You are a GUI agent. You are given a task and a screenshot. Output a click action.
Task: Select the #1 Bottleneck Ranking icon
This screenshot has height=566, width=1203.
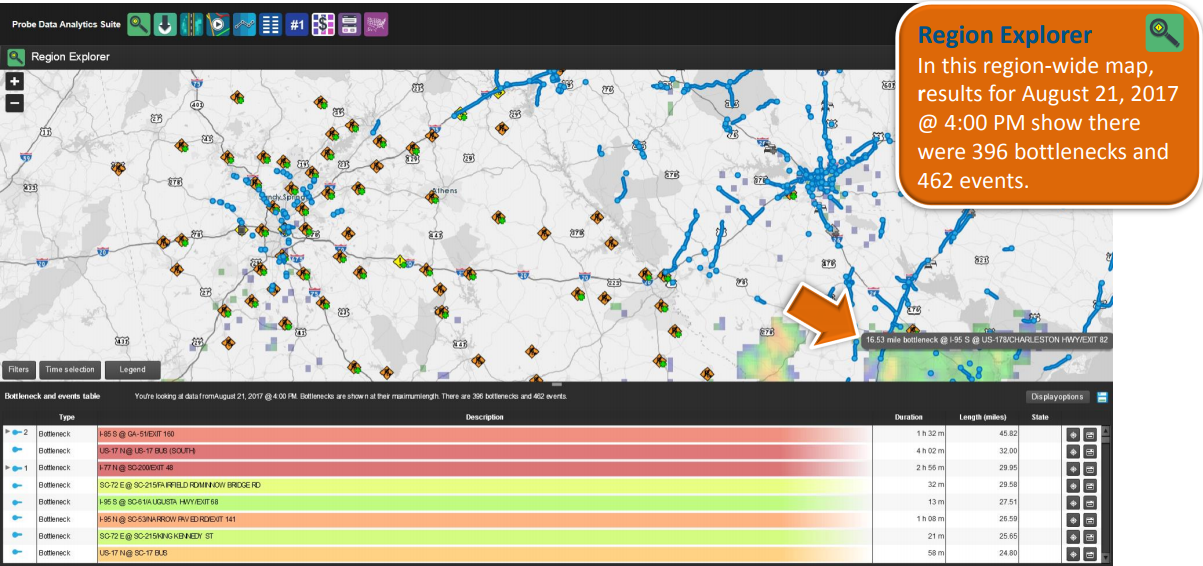tap(296, 24)
